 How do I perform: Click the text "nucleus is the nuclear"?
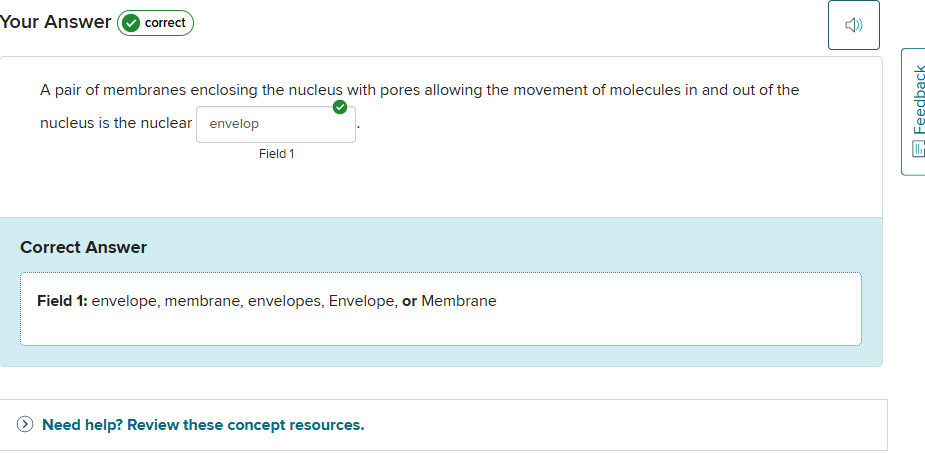116,124
